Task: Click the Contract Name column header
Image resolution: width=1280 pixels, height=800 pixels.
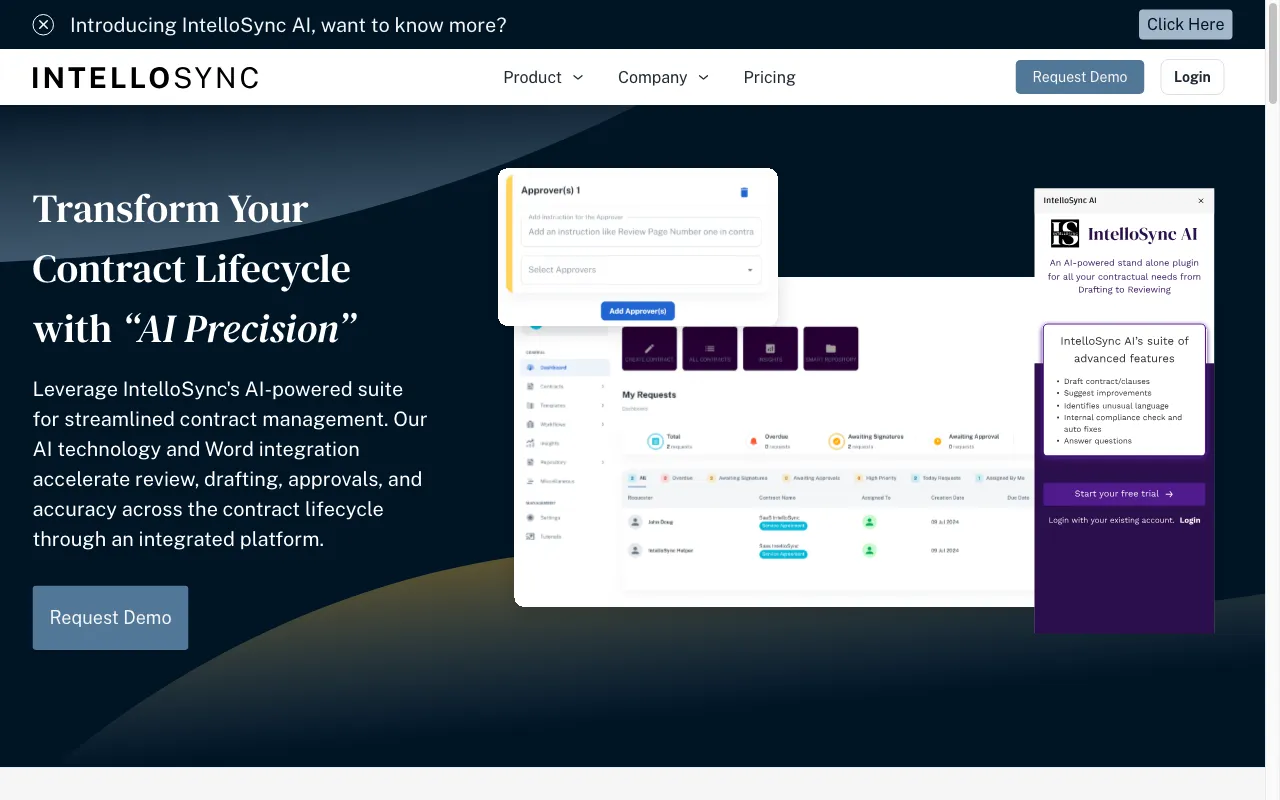Action: tap(777, 497)
